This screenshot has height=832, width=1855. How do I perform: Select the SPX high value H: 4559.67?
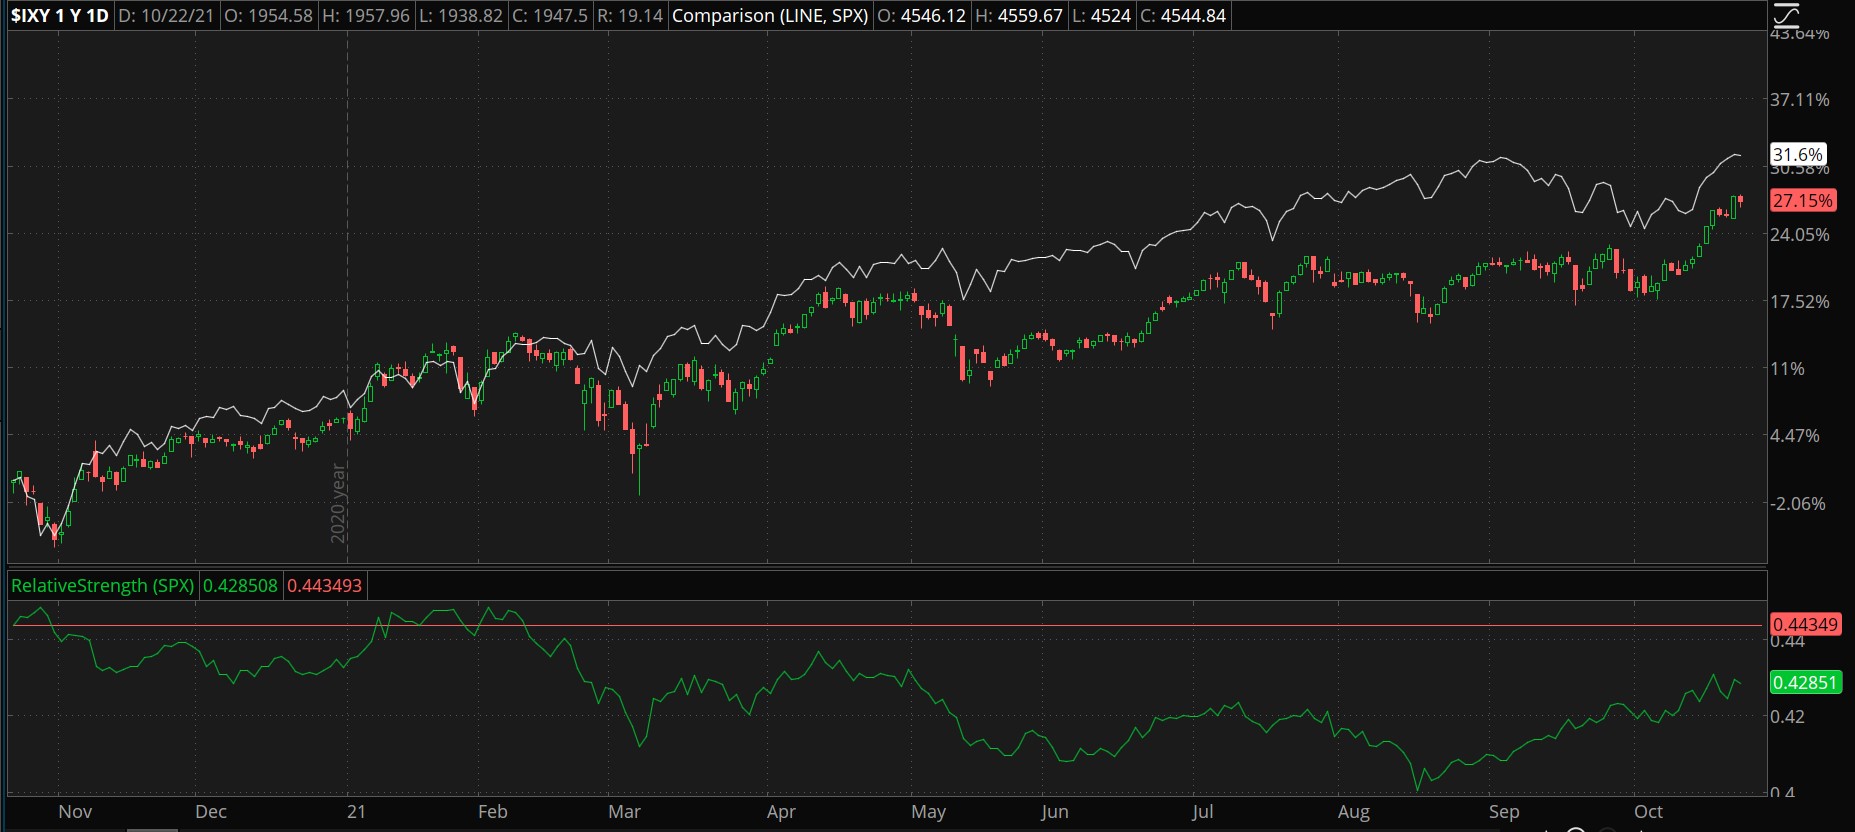tap(1020, 16)
